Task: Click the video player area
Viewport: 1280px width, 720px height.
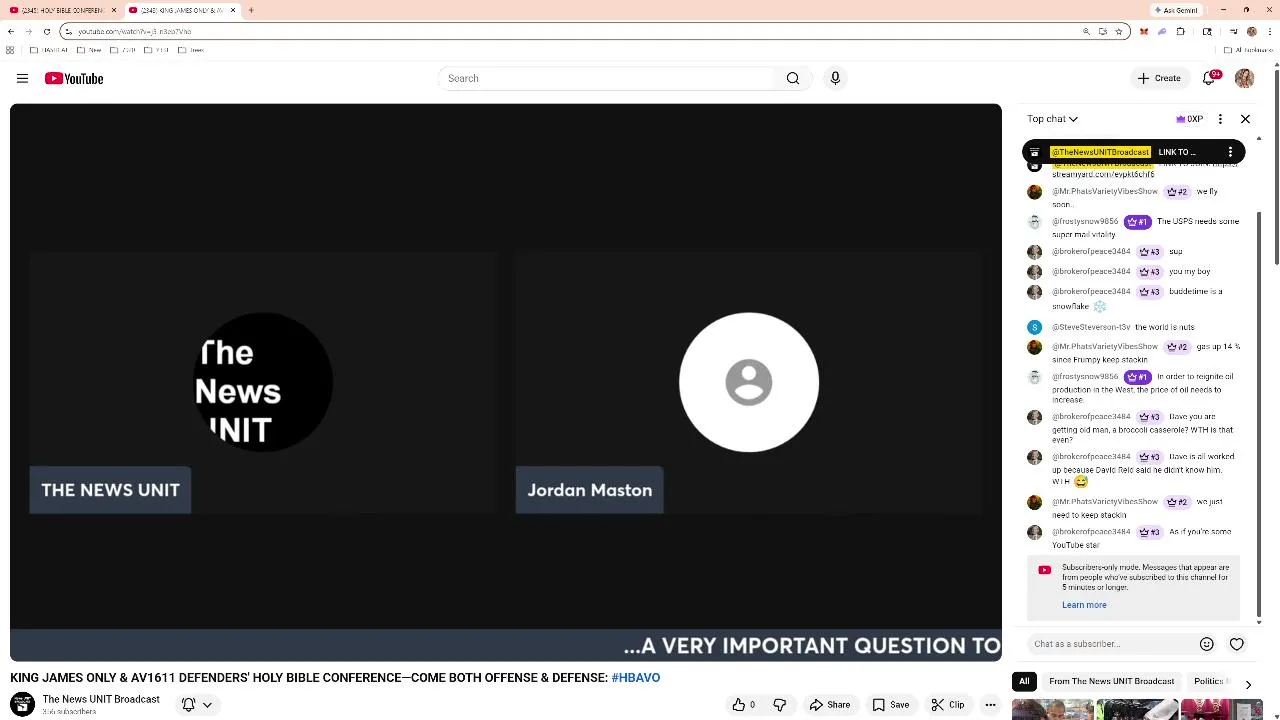Action: 505,382
